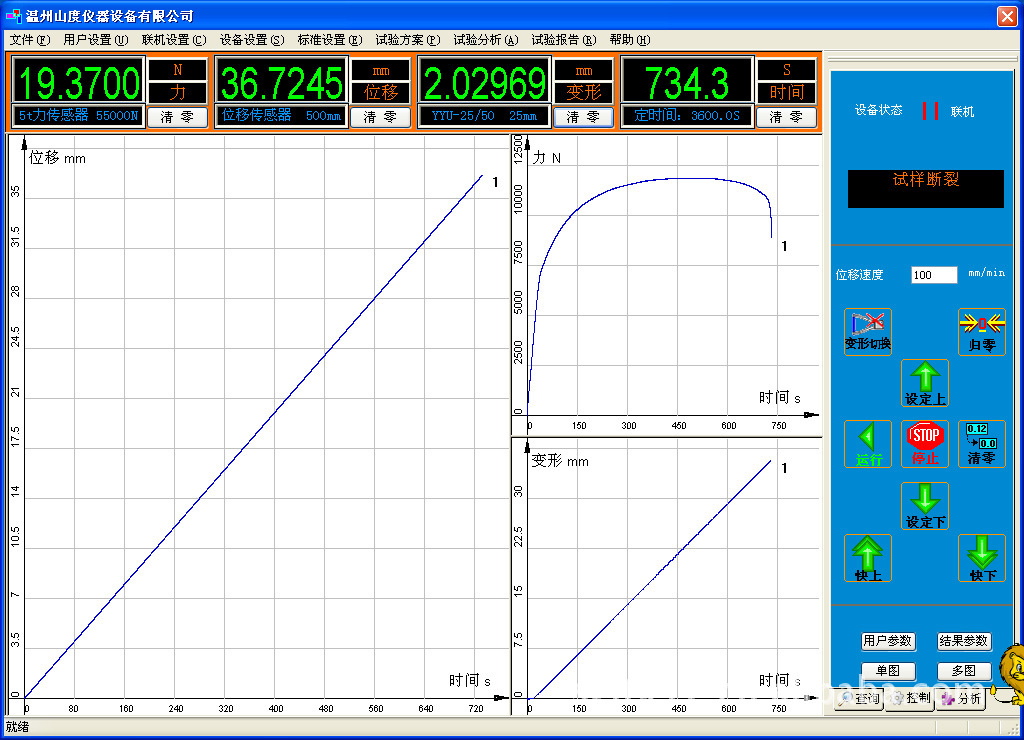Screen dimensions: 1024x740
Task: Switch to the 分析 tab
Action: pyautogui.click(x=960, y=699)
